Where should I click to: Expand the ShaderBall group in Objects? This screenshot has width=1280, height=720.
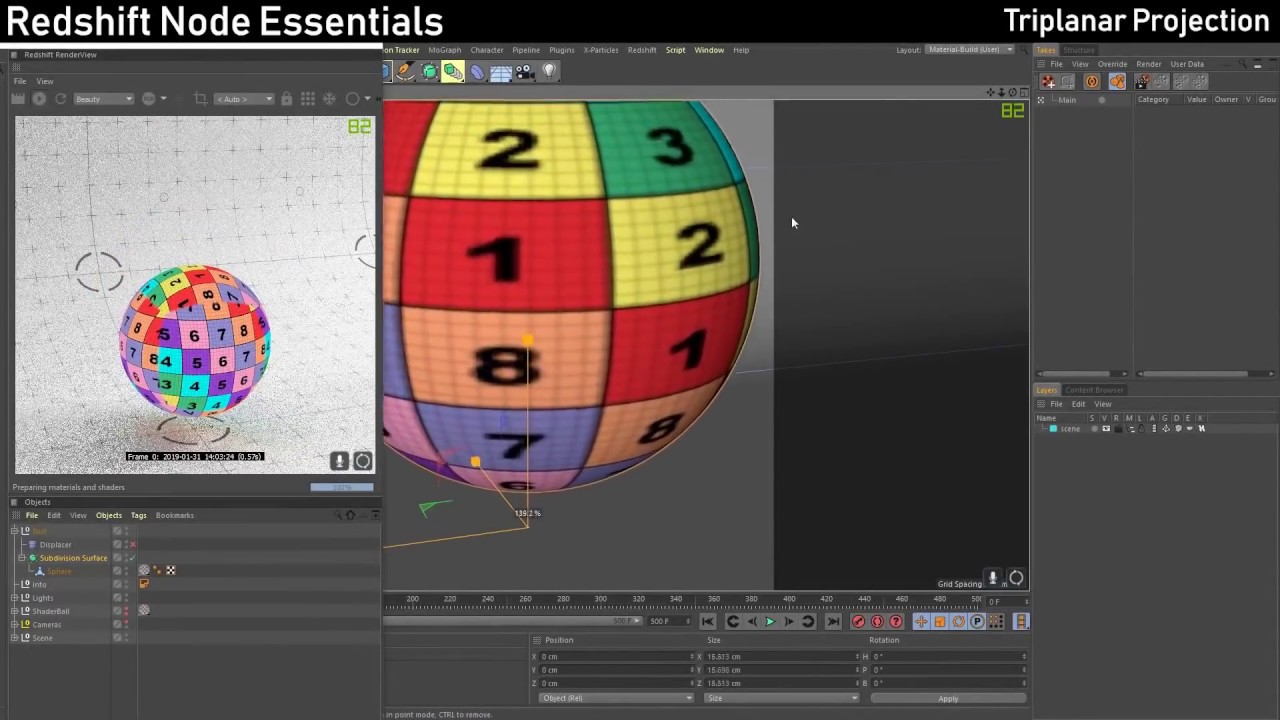(15, 611)
